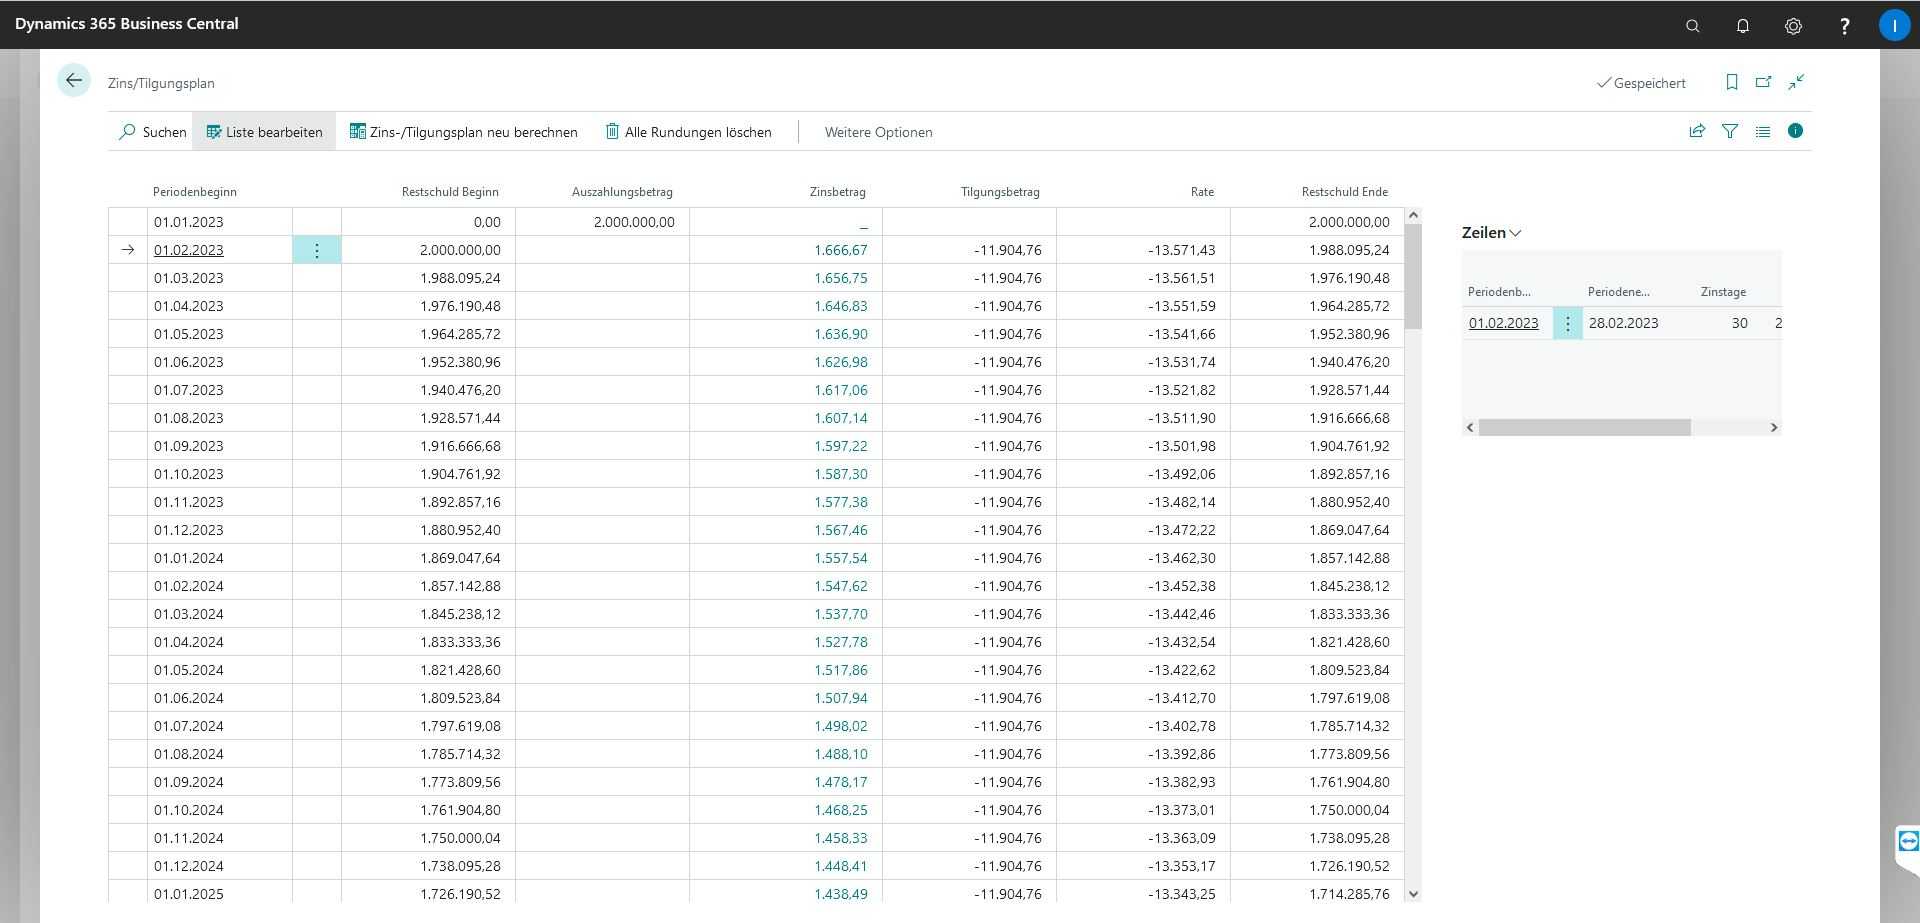Image resolution: width=1920 pixels, height=923 pixels.
Task: Open FactBox line options for 01.02.2023
Action: (x=1567, y=323)
